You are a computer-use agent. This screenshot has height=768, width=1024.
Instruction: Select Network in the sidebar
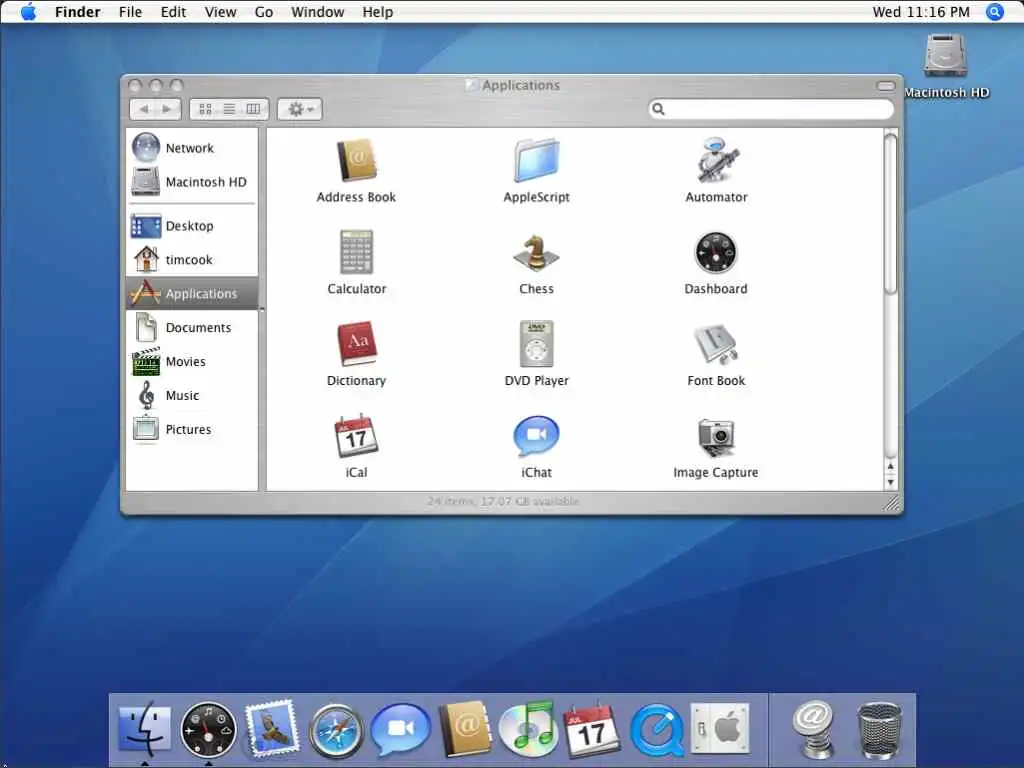click(192, 148)
